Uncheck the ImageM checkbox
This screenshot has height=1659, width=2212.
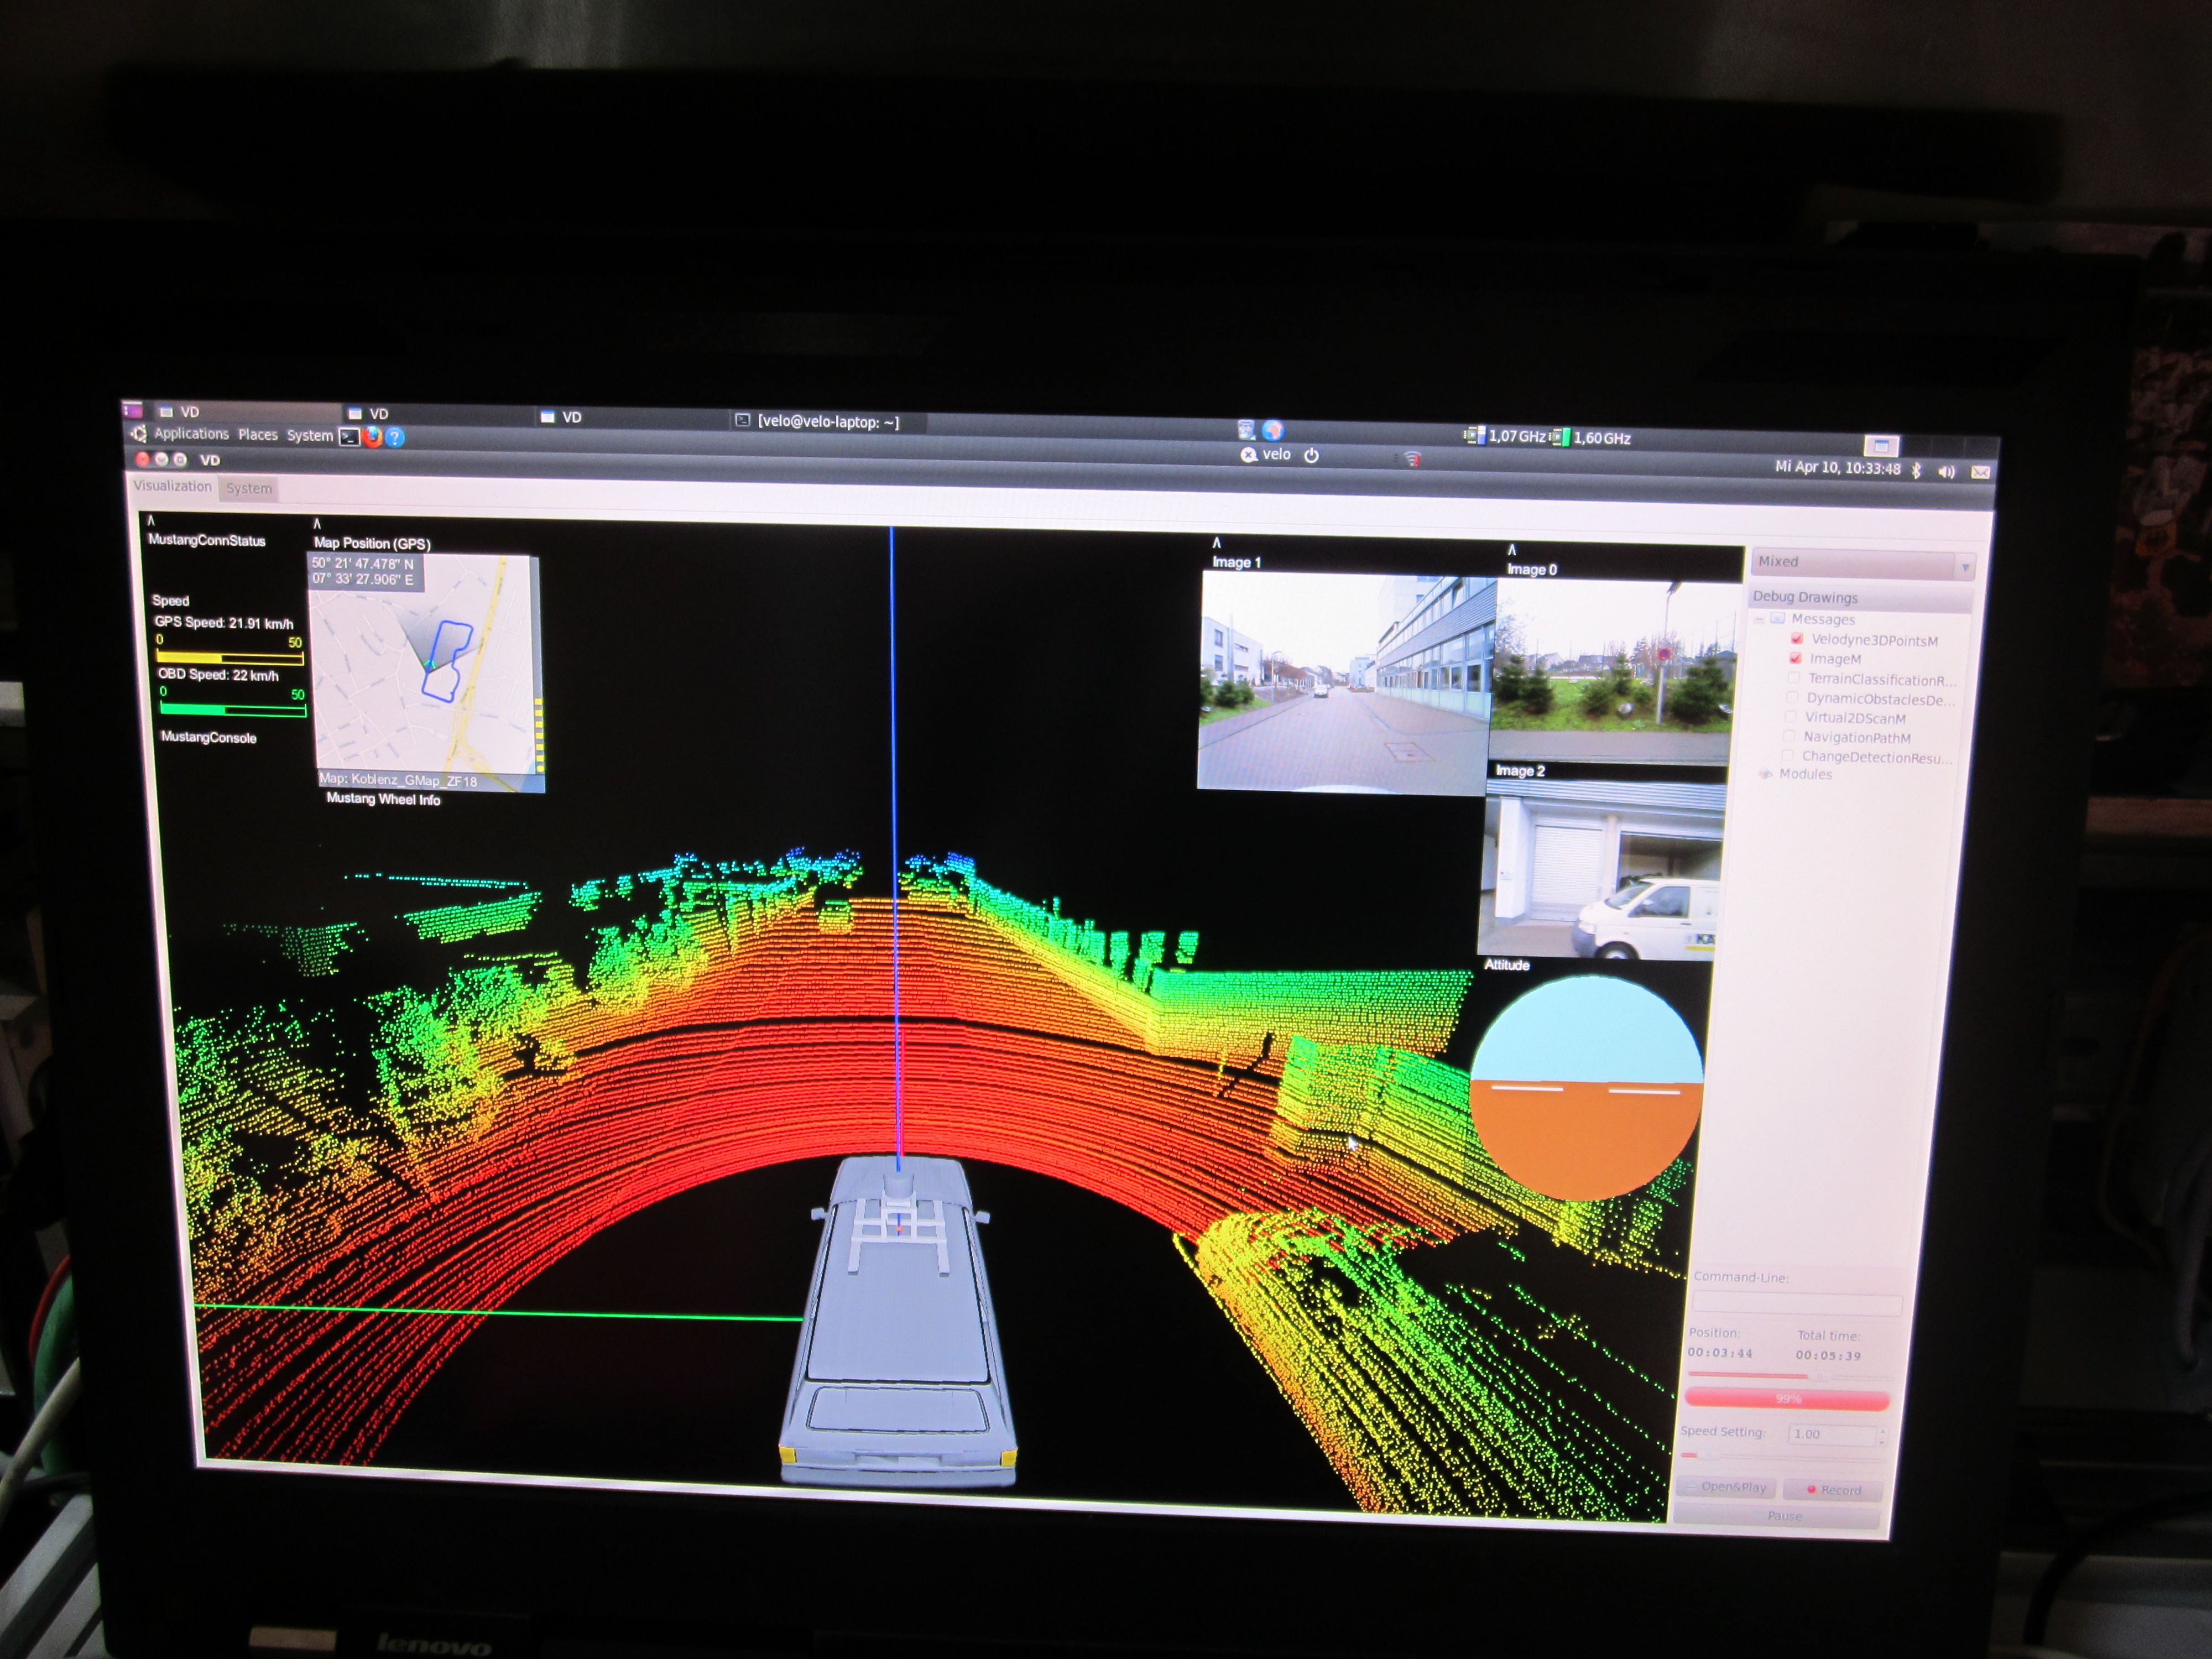click(1795, 659)
